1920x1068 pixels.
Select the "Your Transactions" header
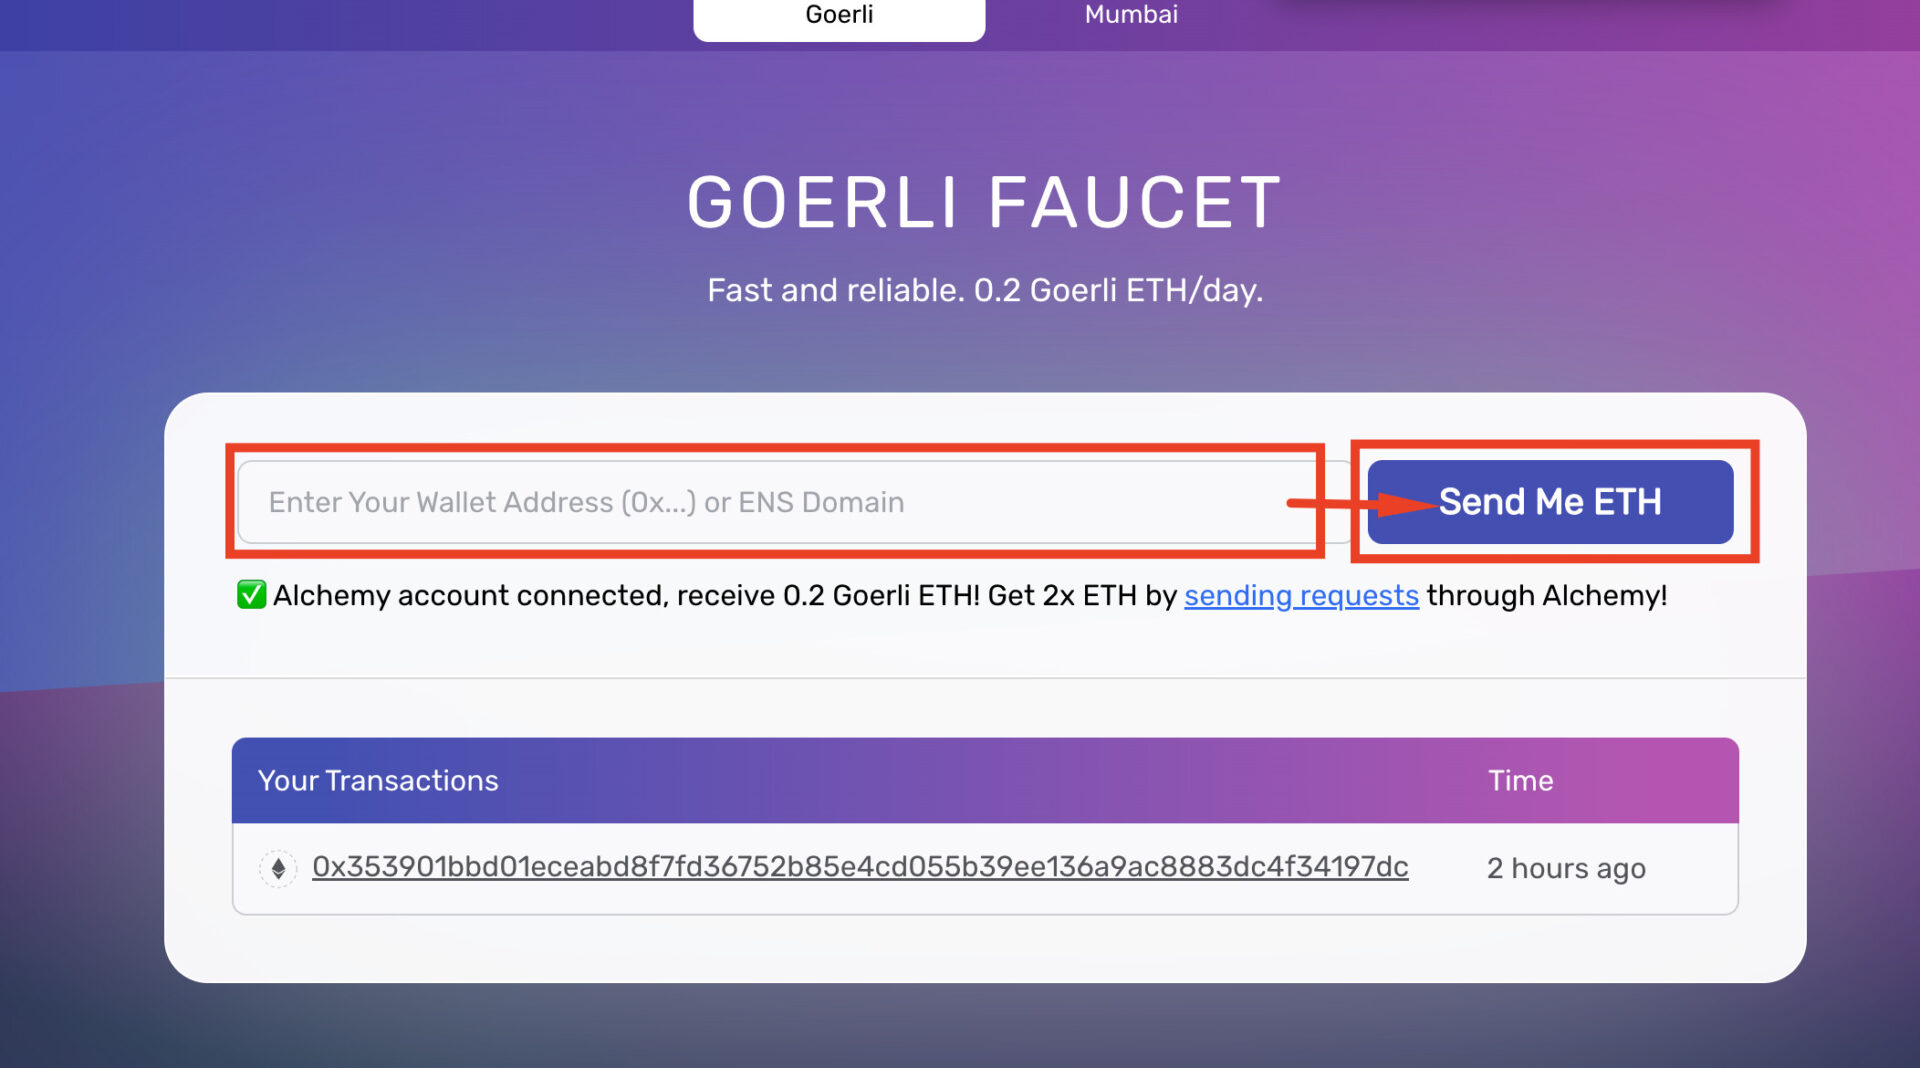click(378, 781)
